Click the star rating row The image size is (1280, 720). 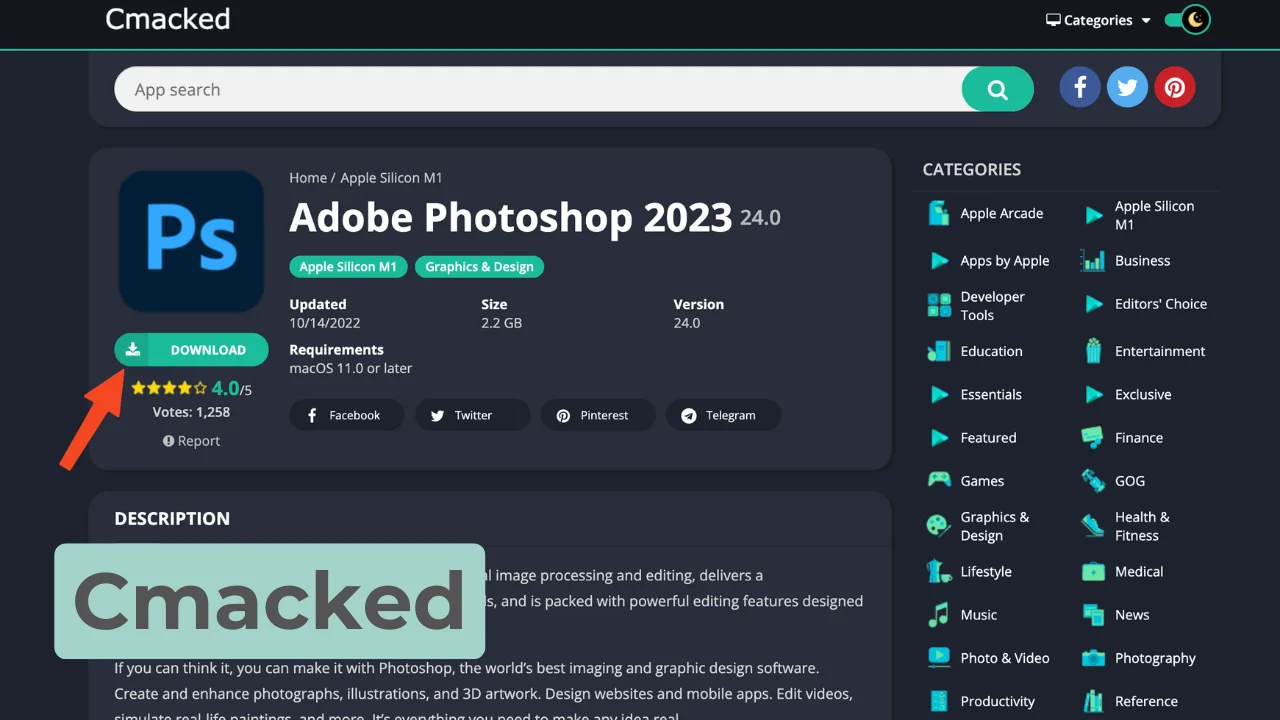169,388
